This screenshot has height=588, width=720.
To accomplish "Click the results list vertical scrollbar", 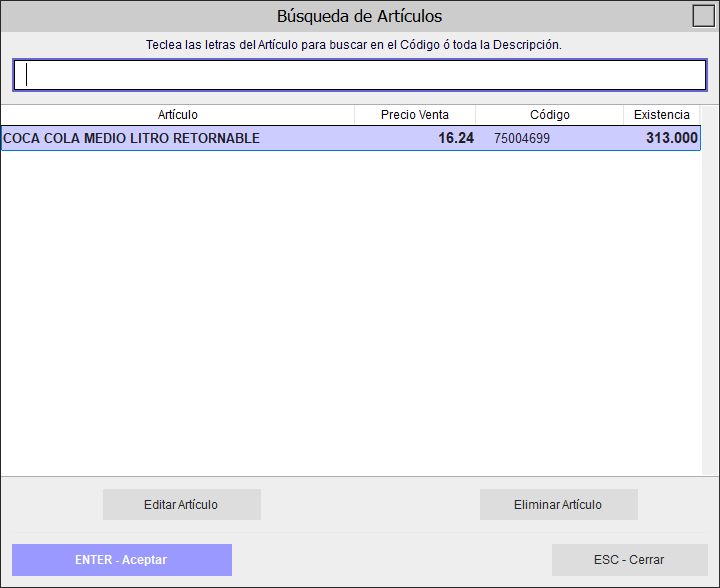I will point(710,290).
